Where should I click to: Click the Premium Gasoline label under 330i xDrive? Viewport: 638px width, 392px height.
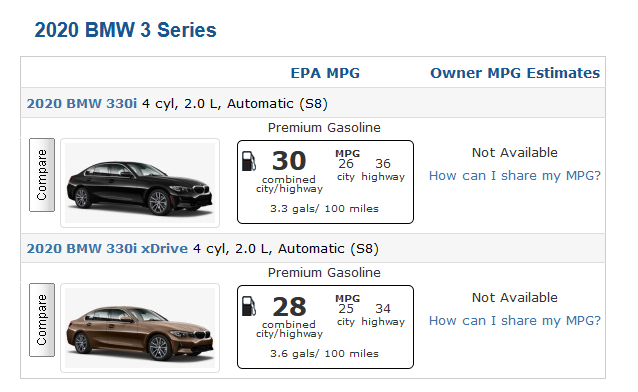[x=324, y=272]
